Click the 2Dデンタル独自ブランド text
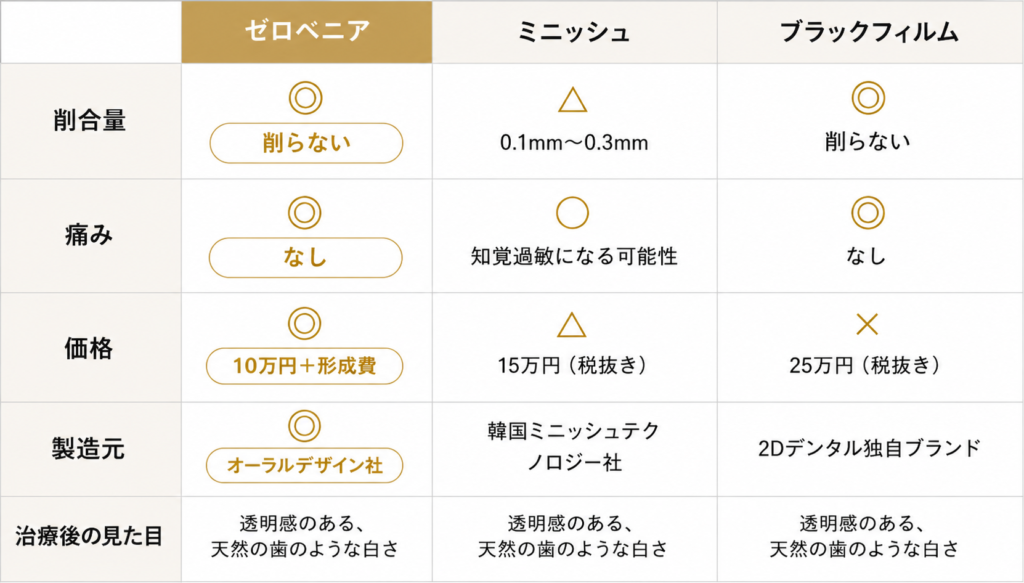The height and width of the screenshot is (583, 1024). [869, 449]
